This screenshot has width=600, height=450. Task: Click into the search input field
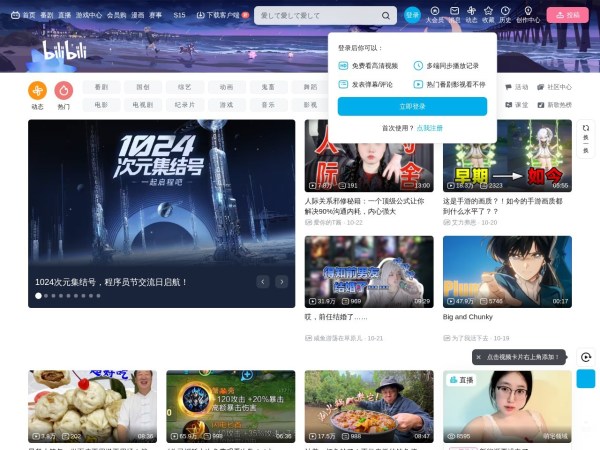[x=315, y=16]
